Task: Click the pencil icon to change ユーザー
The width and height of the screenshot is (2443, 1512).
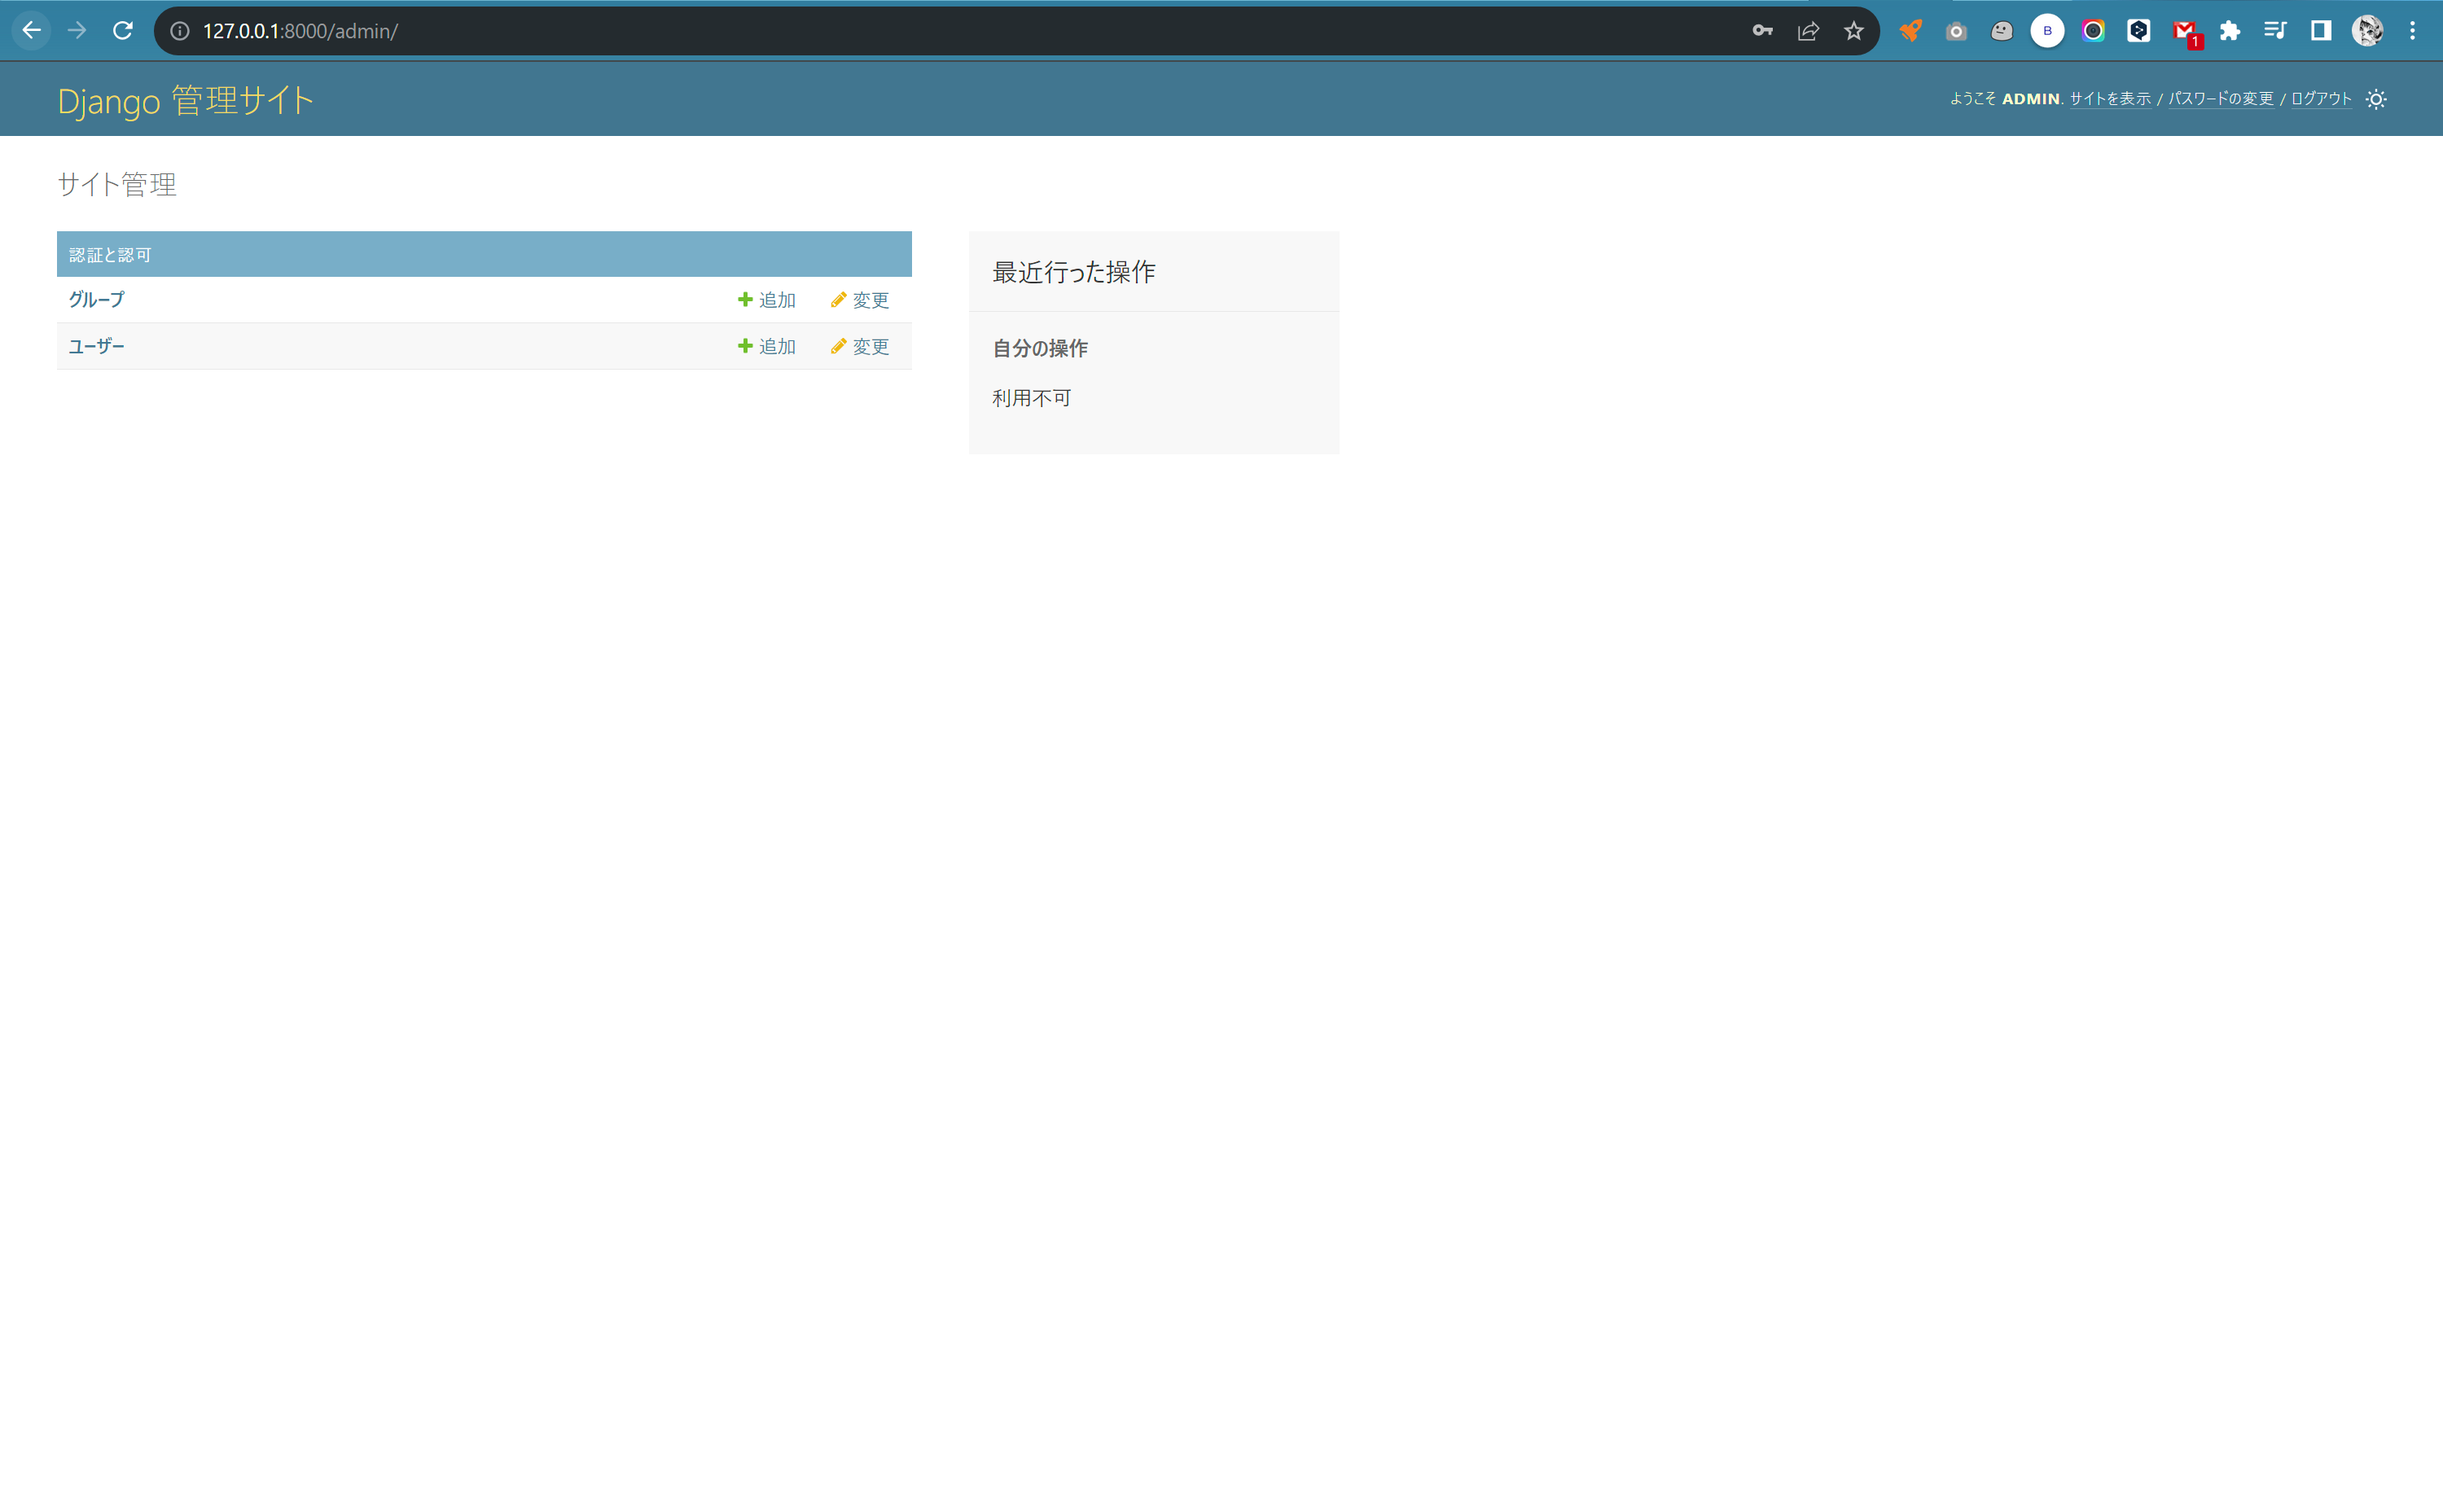Action: click(x=840, y=346)
